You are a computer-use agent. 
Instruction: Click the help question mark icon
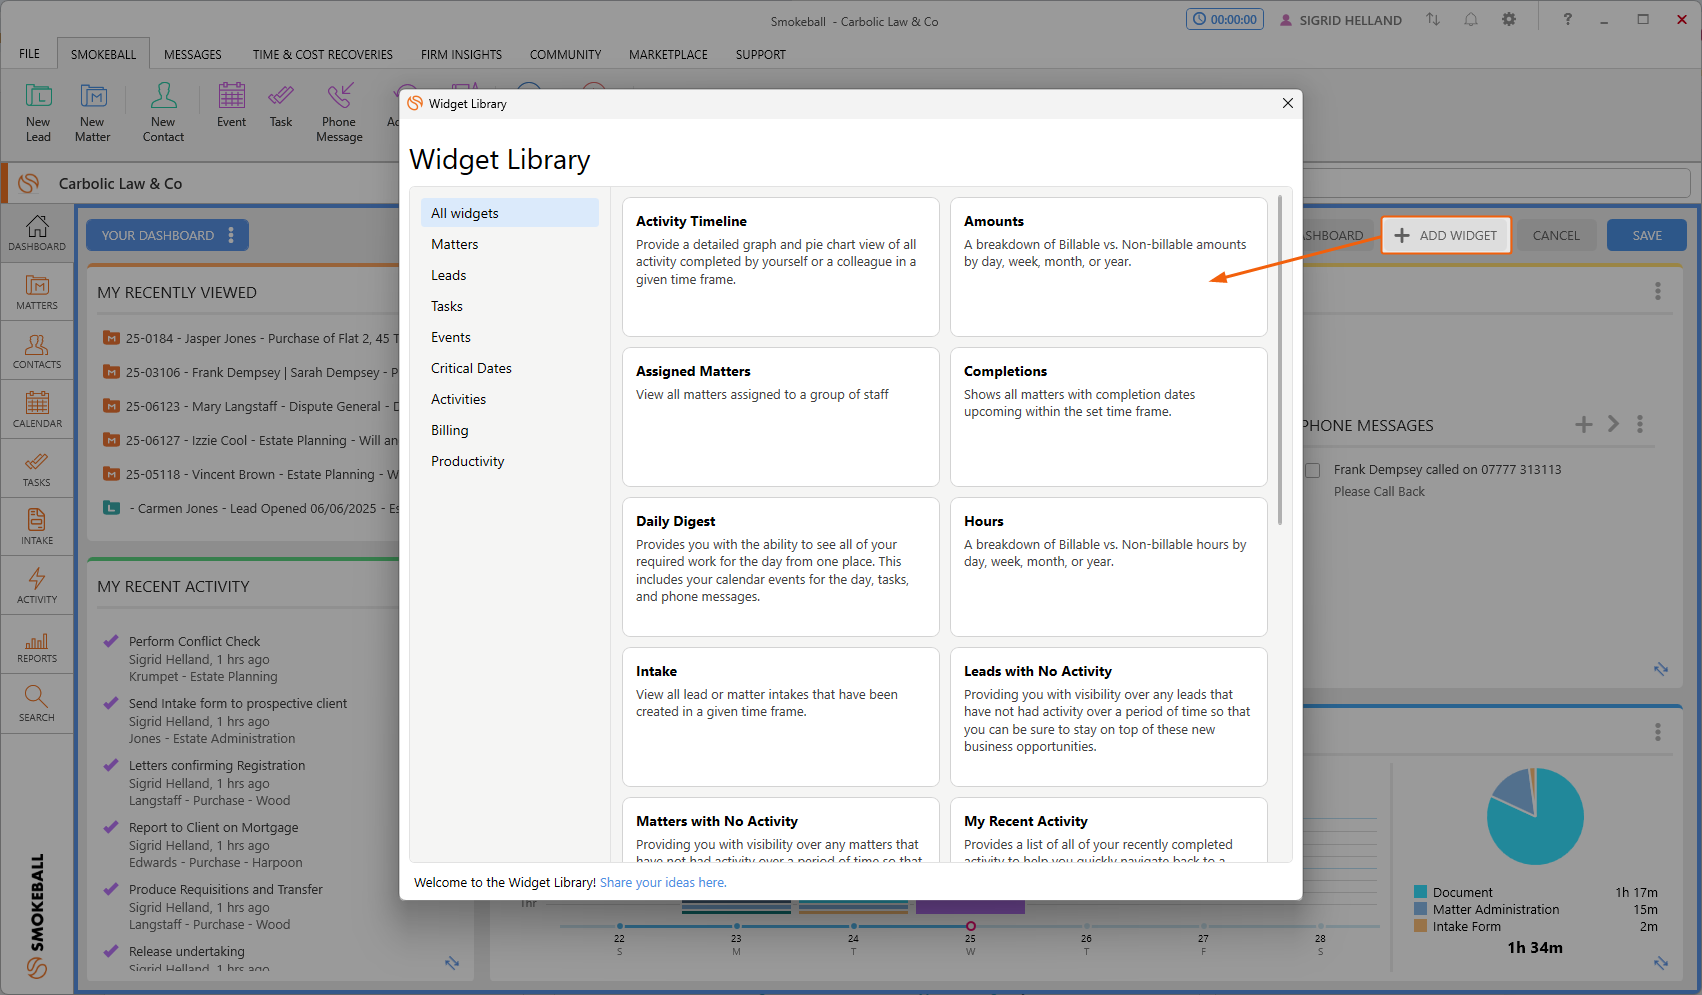click(x=1567, y=19)
